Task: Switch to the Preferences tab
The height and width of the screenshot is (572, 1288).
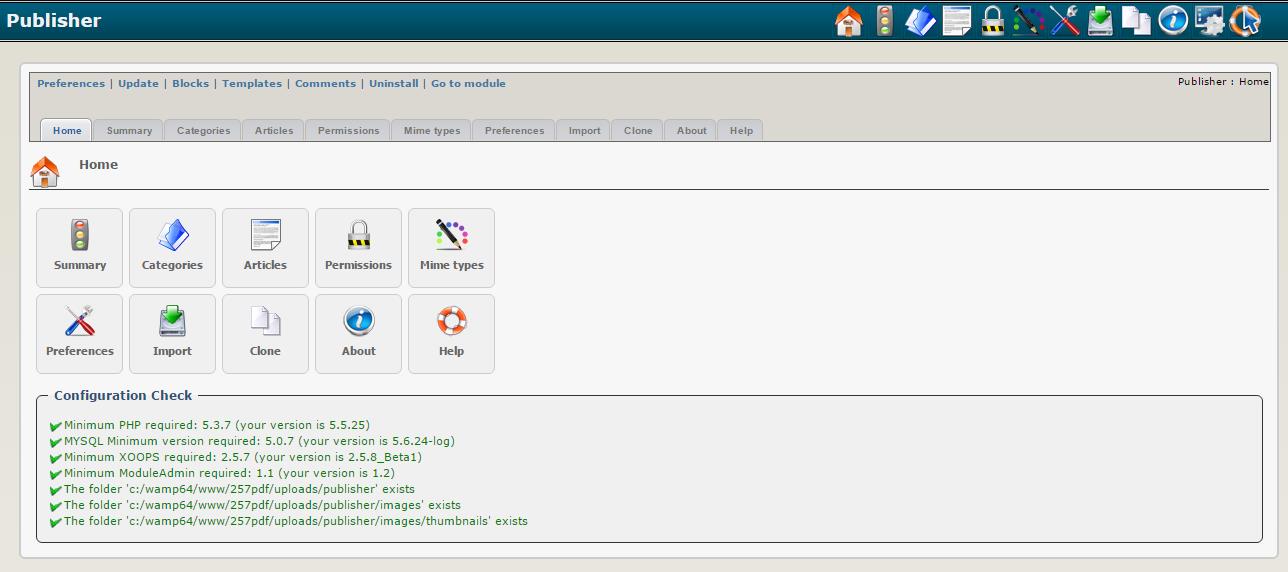Action: click(x=514, y=130)
